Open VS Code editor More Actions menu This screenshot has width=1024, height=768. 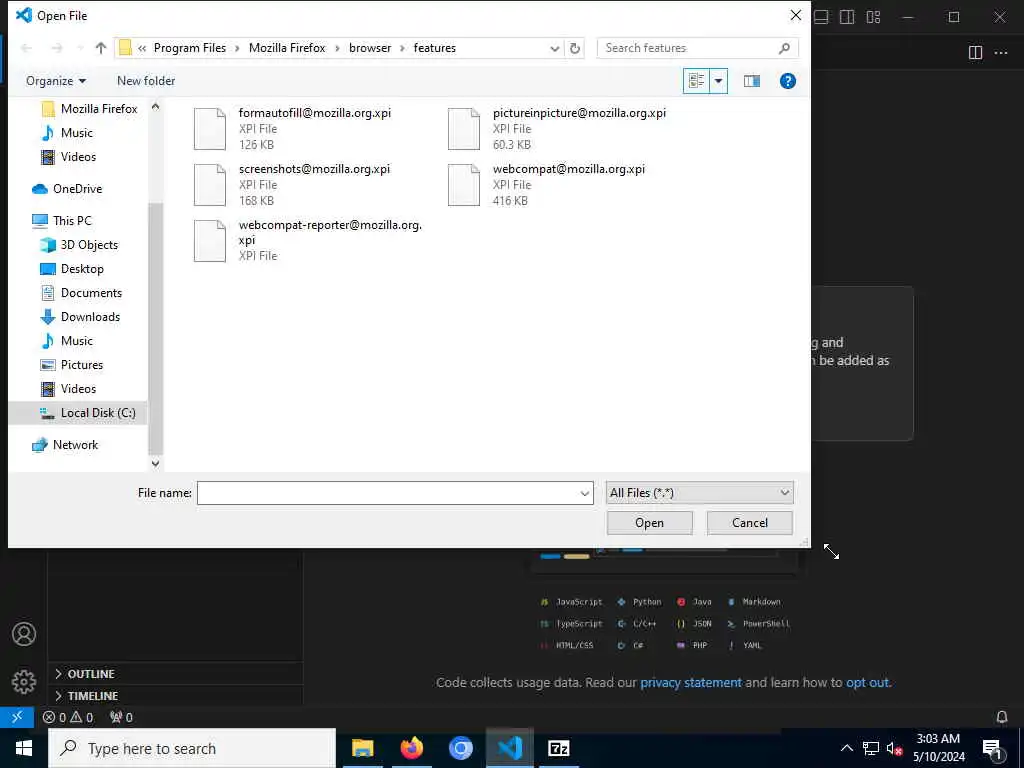1000,53
